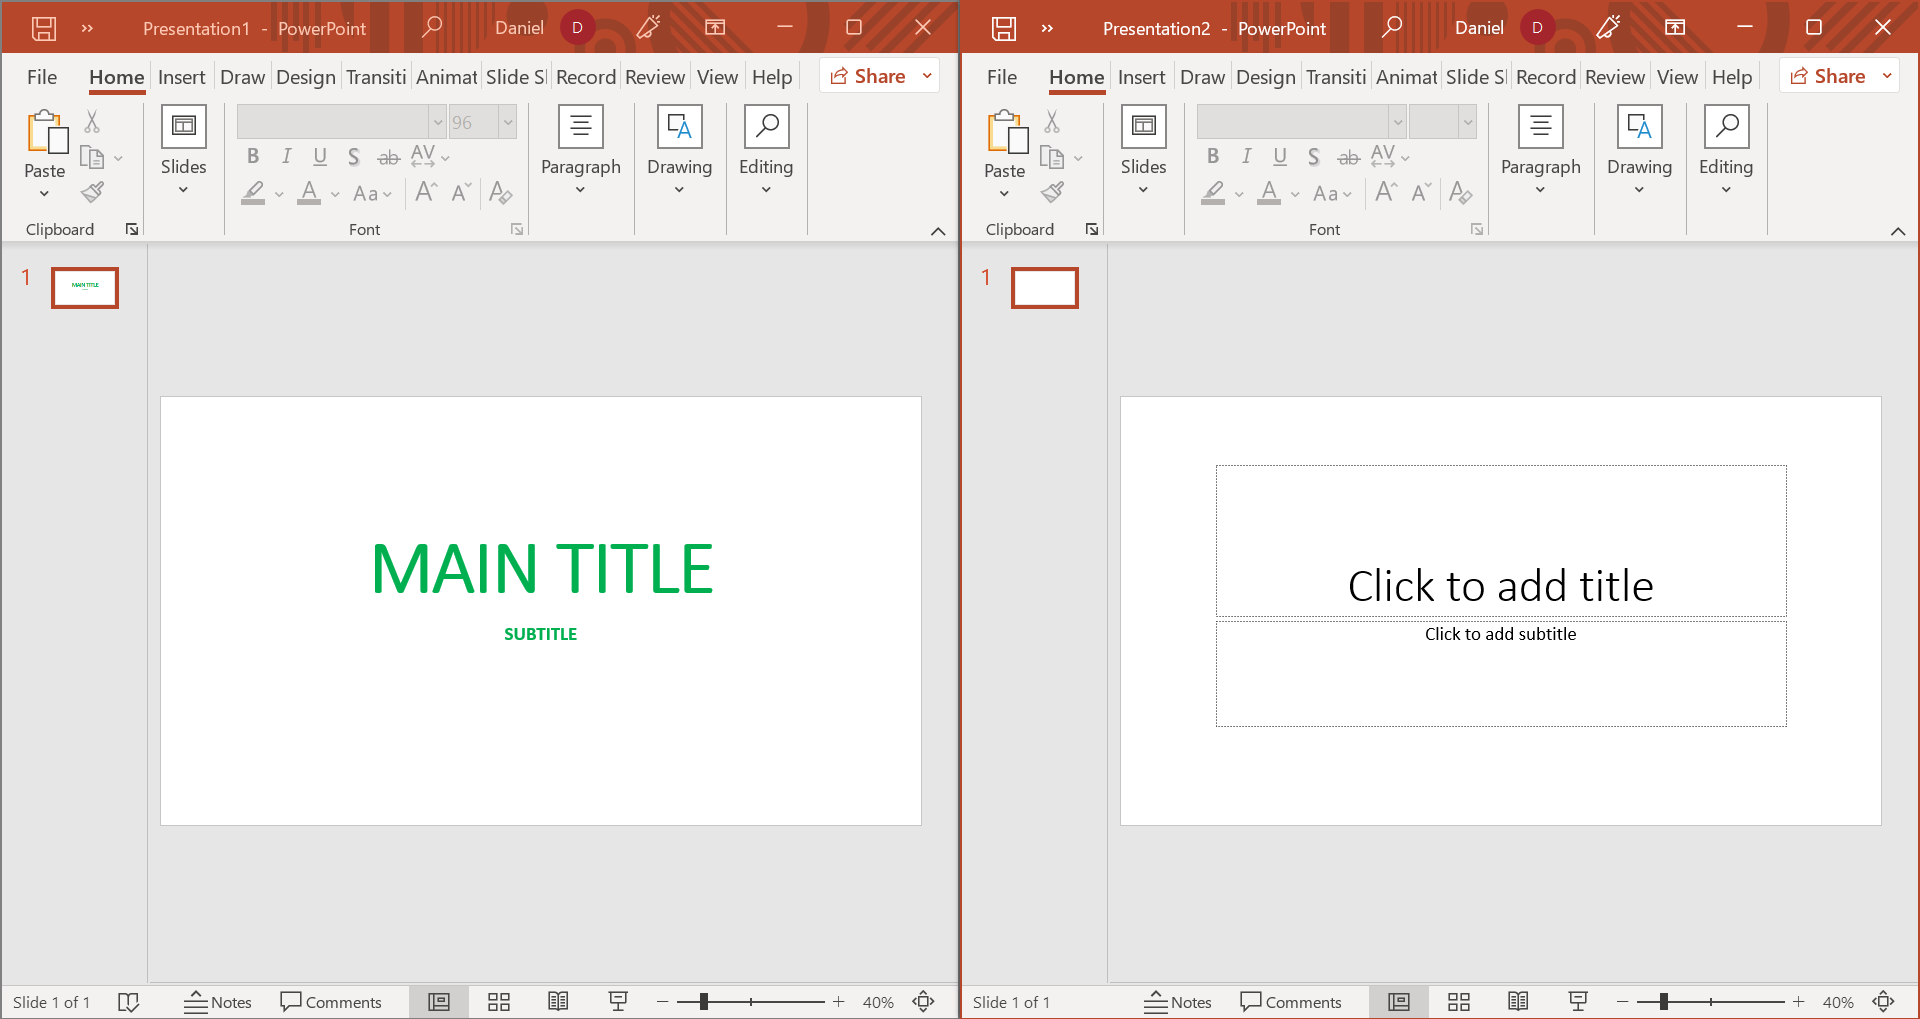Click Fit slide to window in Presentation2
The width and height of the screenshot is (1920, 1019).
[x=1884, y=1001]
